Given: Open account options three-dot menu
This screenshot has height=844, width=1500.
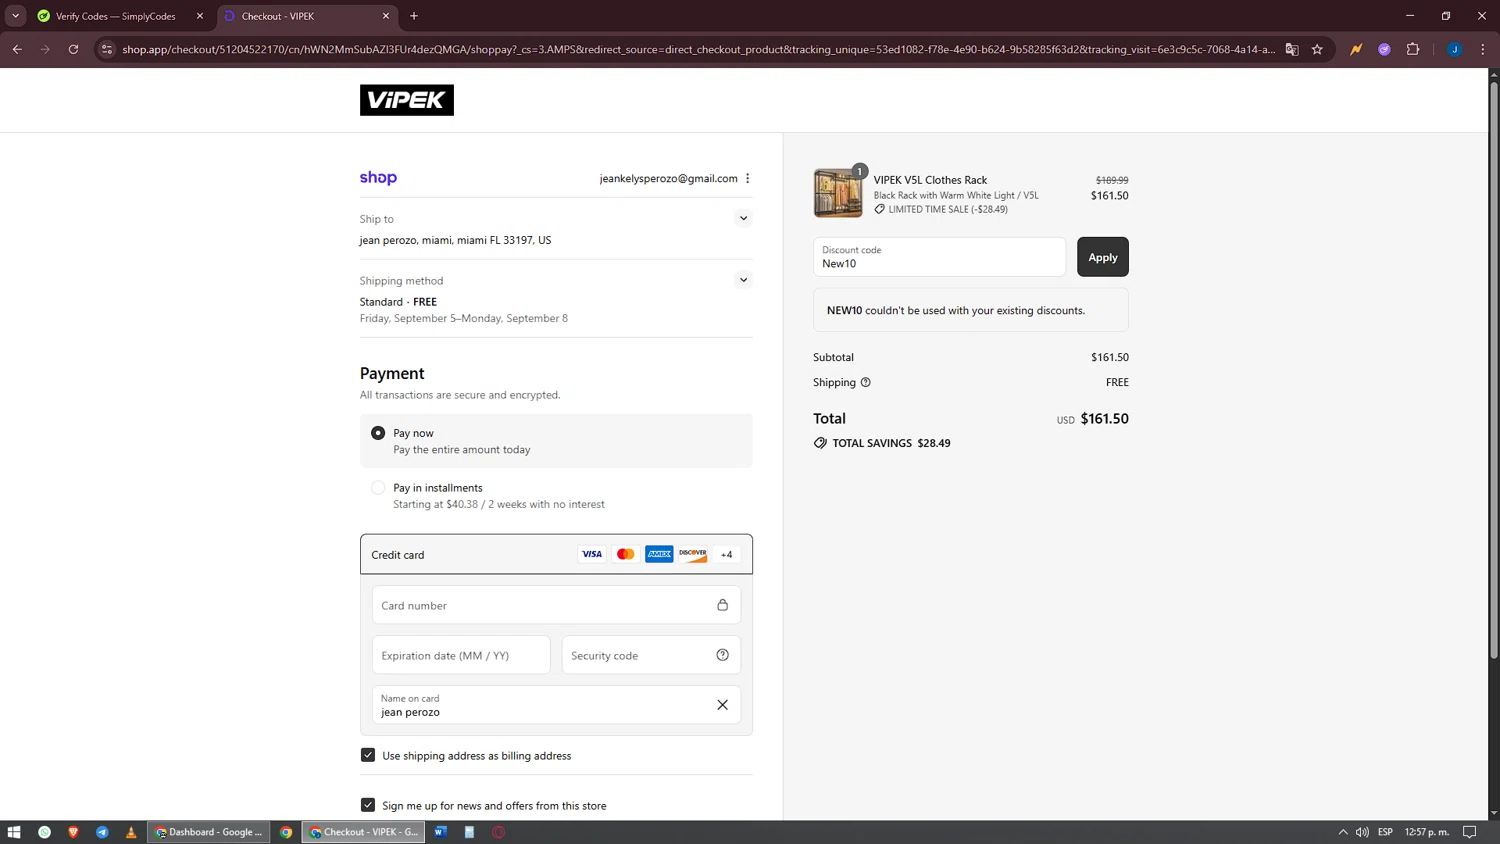Looking at the screenshot, I should point(747,178).
